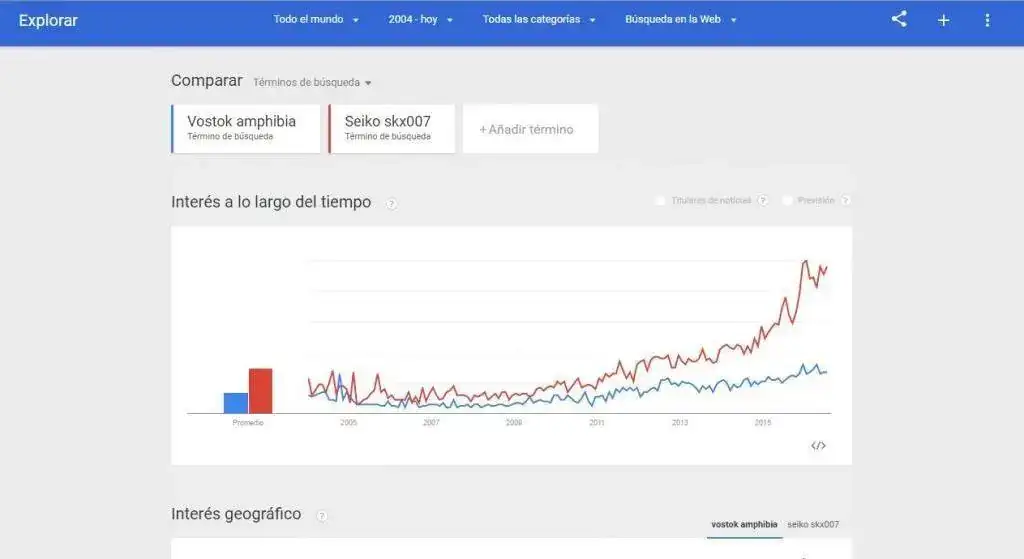Screen dimensions: 1024x559
Task: Open help icon beside Interés geográfico
Action: (321, 516)
